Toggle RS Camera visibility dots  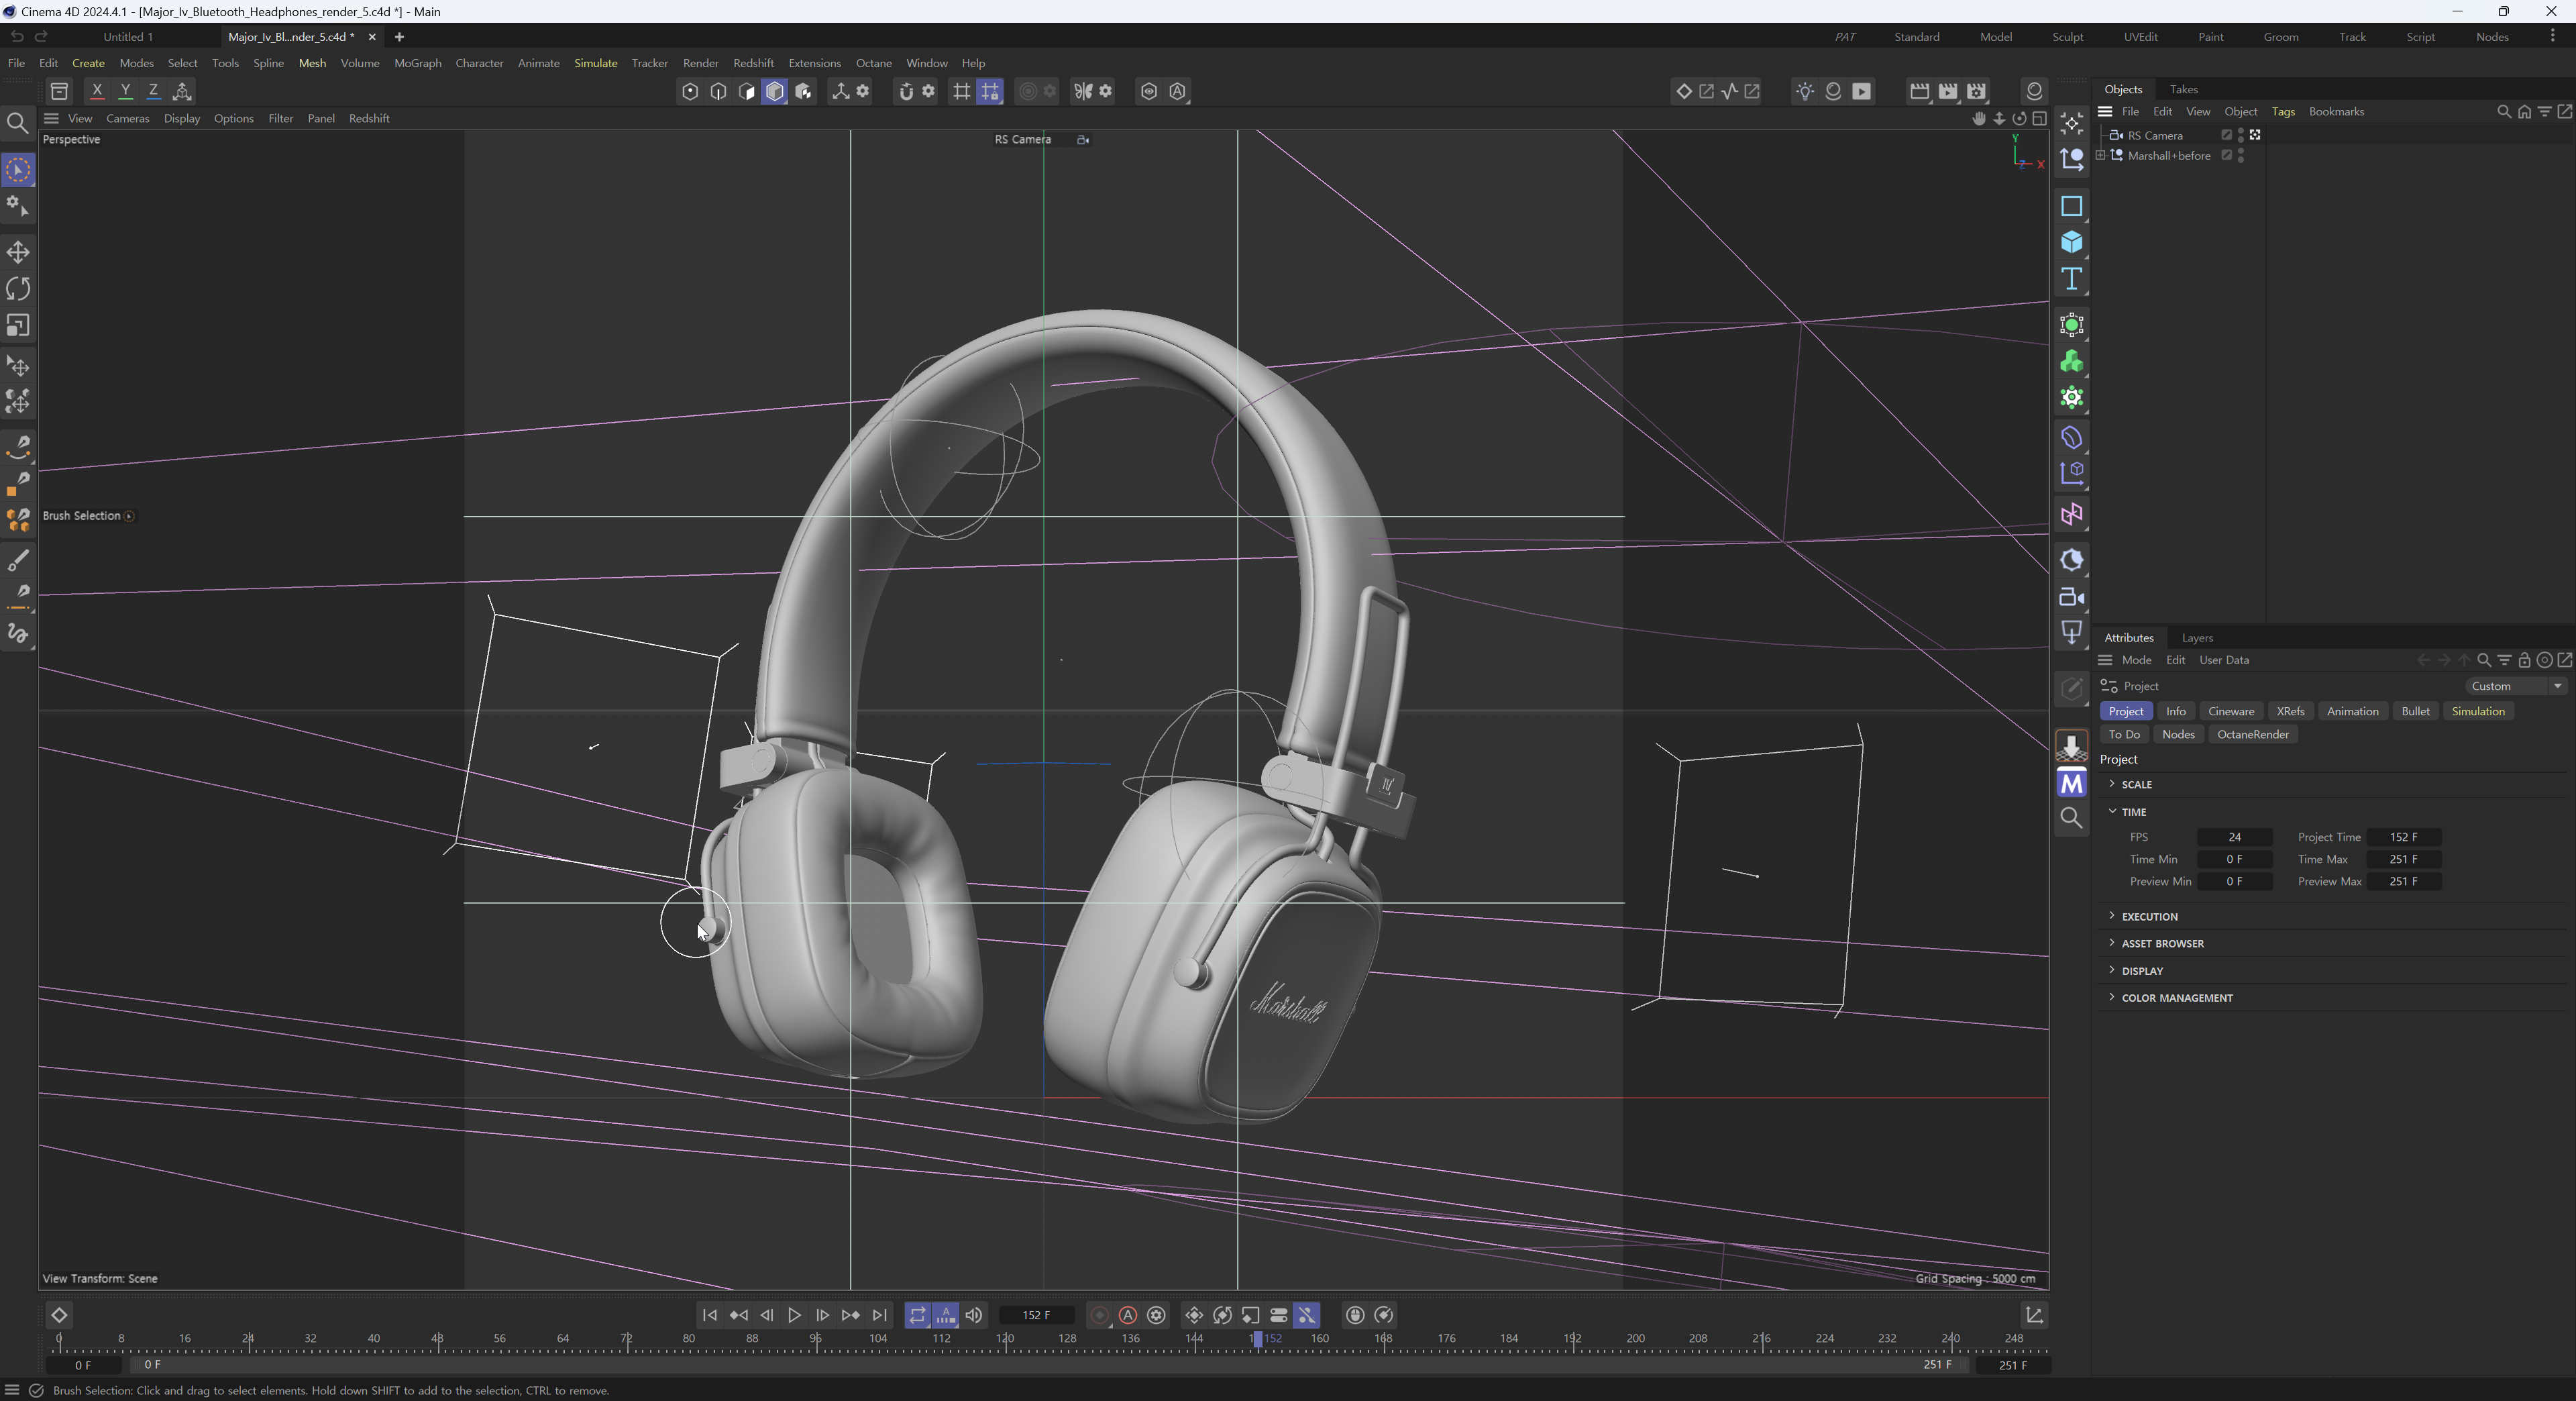click(x=2241, y=135)
